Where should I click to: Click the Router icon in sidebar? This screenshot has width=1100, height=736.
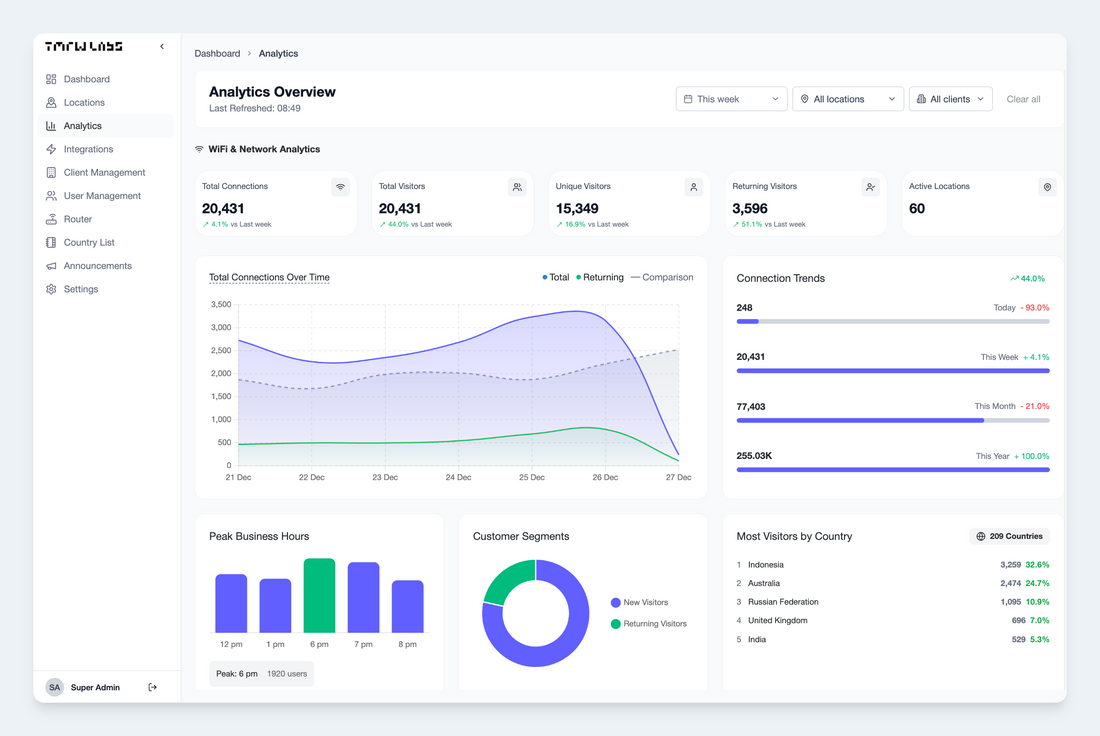[x=51, y=219]
